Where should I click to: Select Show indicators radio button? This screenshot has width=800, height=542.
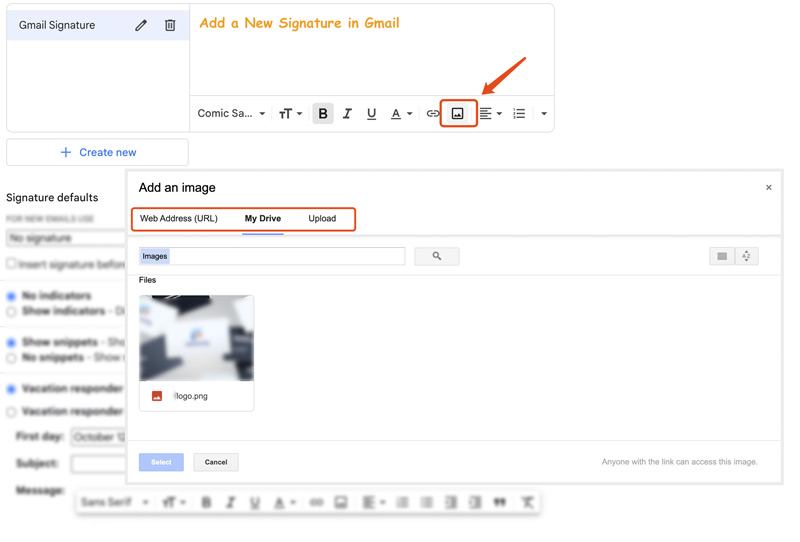pyautogui.click(x=11, y=311)
